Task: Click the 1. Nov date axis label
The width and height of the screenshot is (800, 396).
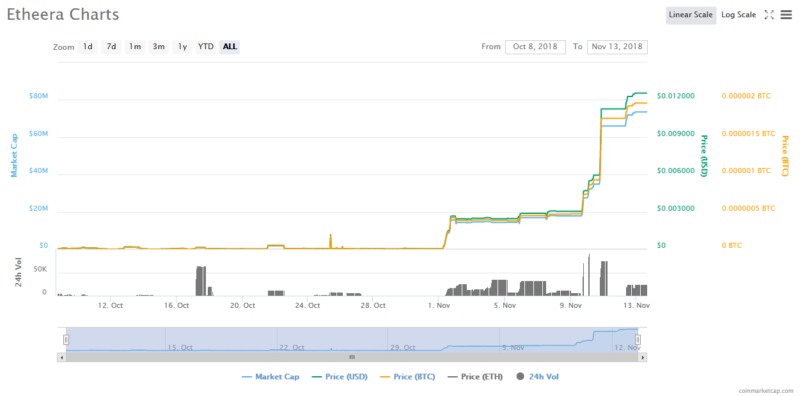Action: tap(440, 306)
